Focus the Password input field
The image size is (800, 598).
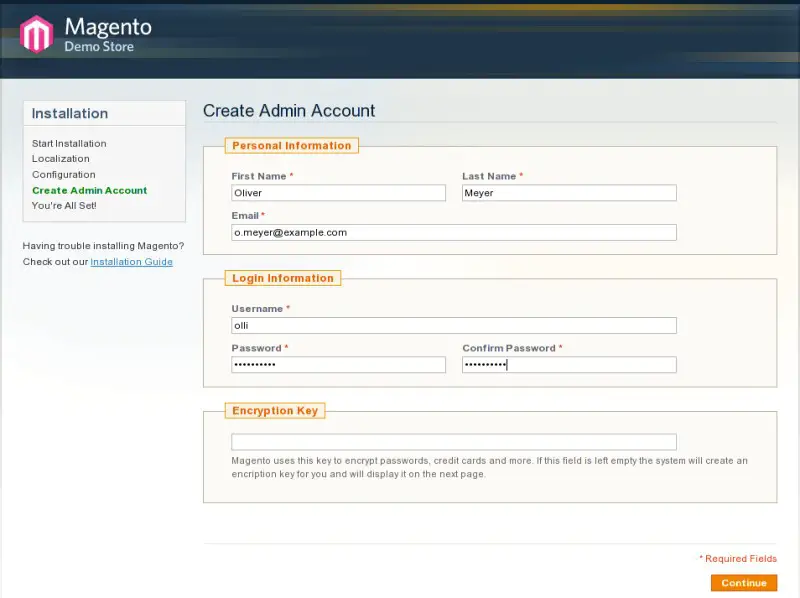tap(338, 364)
